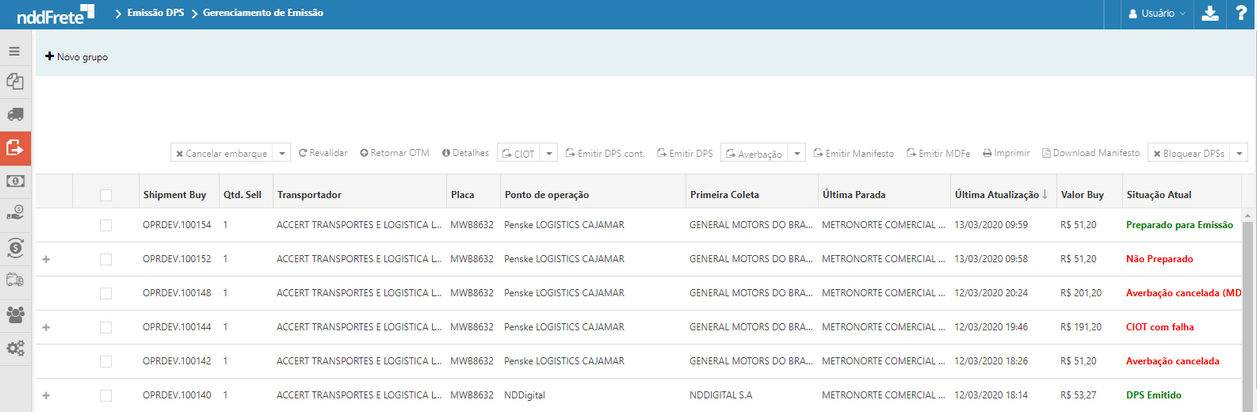The height and width of the screenshot is (412, 1257).
Task: Click the Retornar OTM toolbar button
Action: tap(394, 153)
